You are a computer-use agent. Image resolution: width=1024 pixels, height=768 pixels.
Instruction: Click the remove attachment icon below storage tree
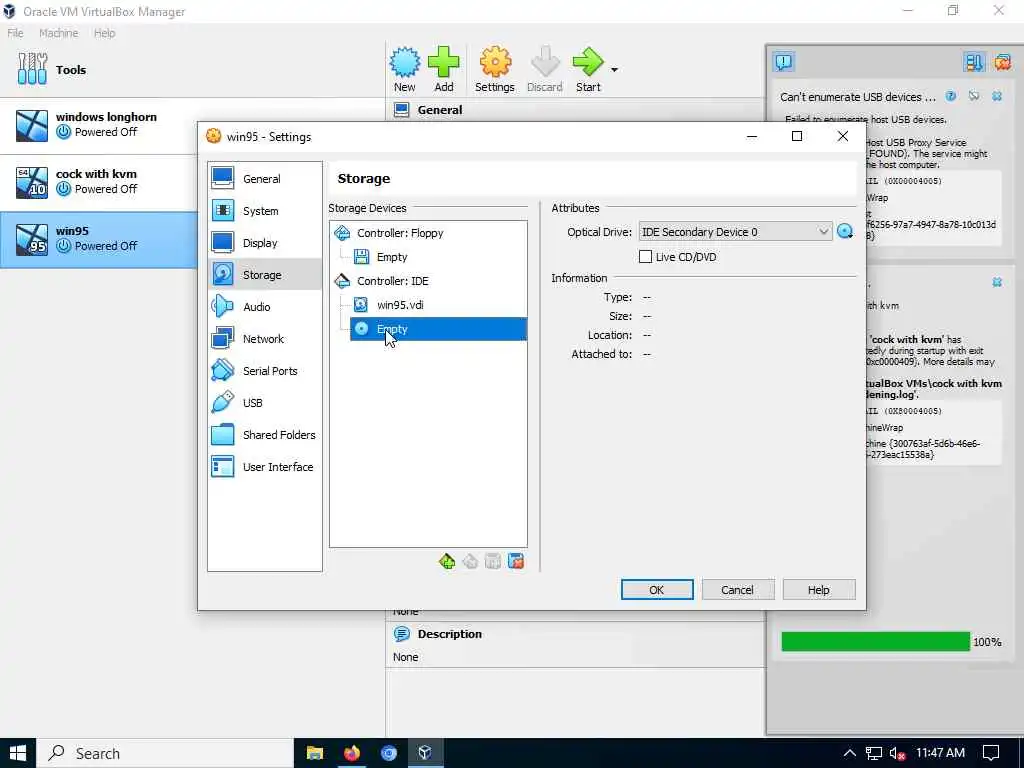(x=516, y=561)
